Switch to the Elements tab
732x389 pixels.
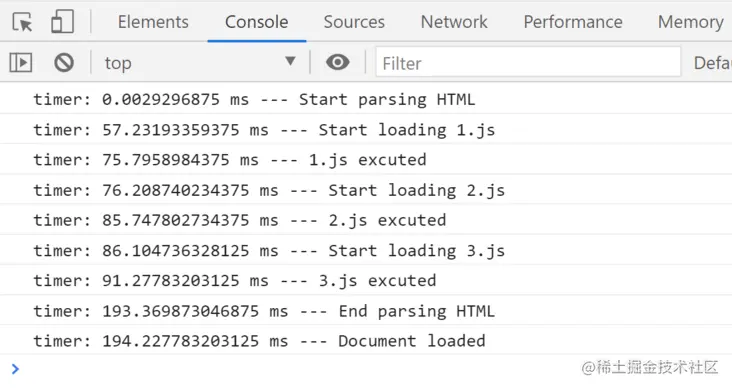point(153,22)
